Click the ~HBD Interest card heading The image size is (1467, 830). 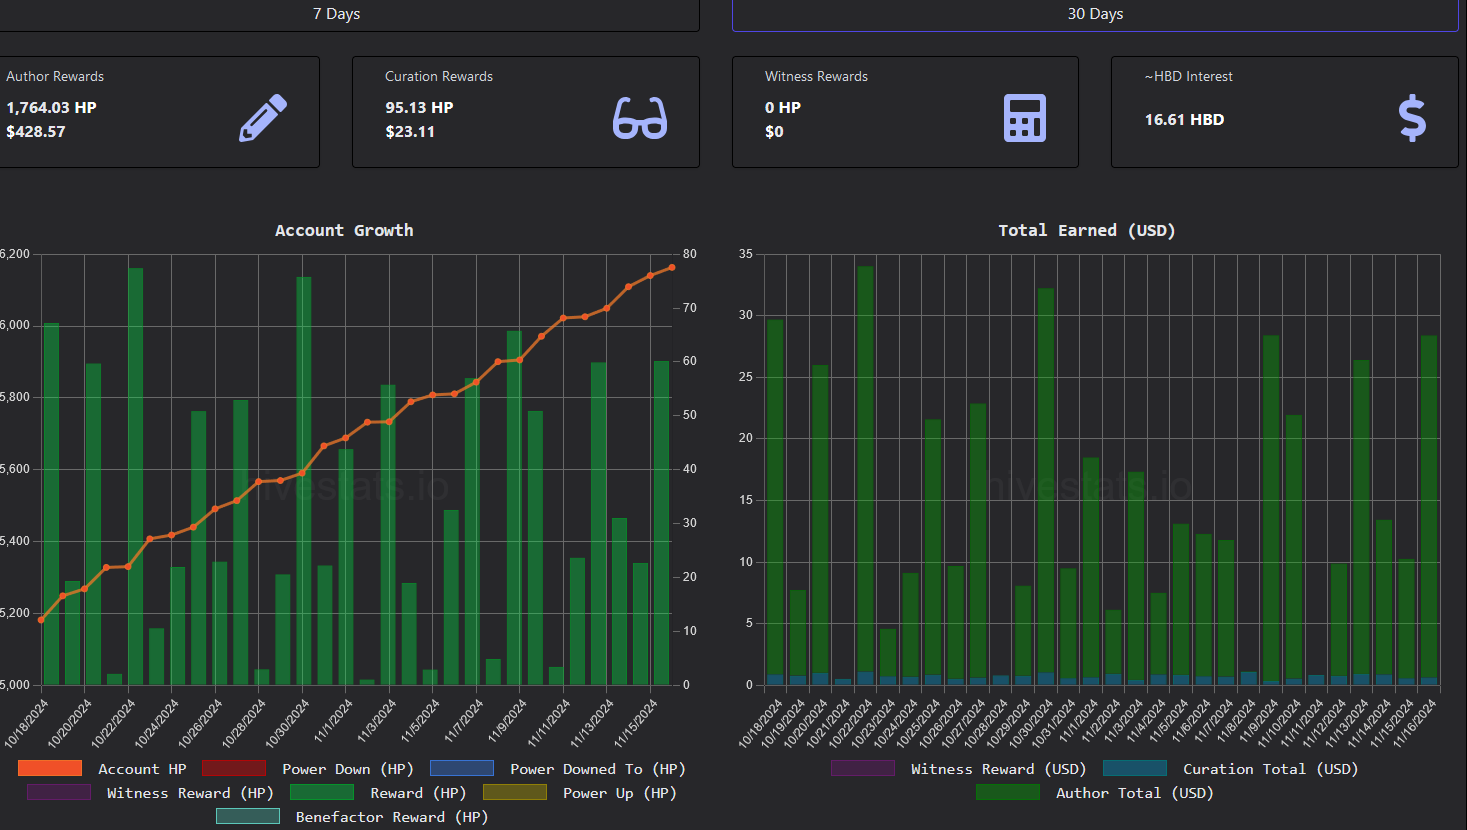coord(1189,76)
